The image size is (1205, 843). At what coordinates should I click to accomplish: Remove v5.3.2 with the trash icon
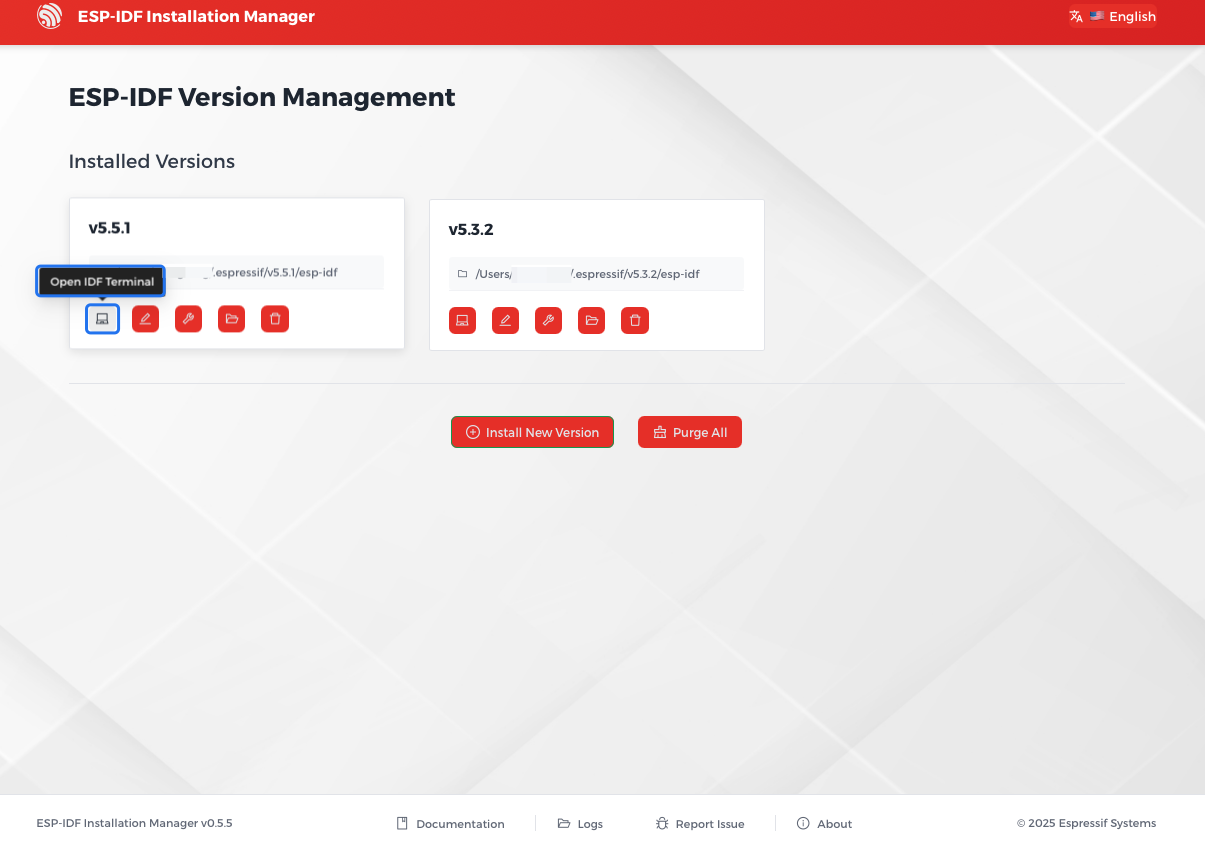[635, 321]
